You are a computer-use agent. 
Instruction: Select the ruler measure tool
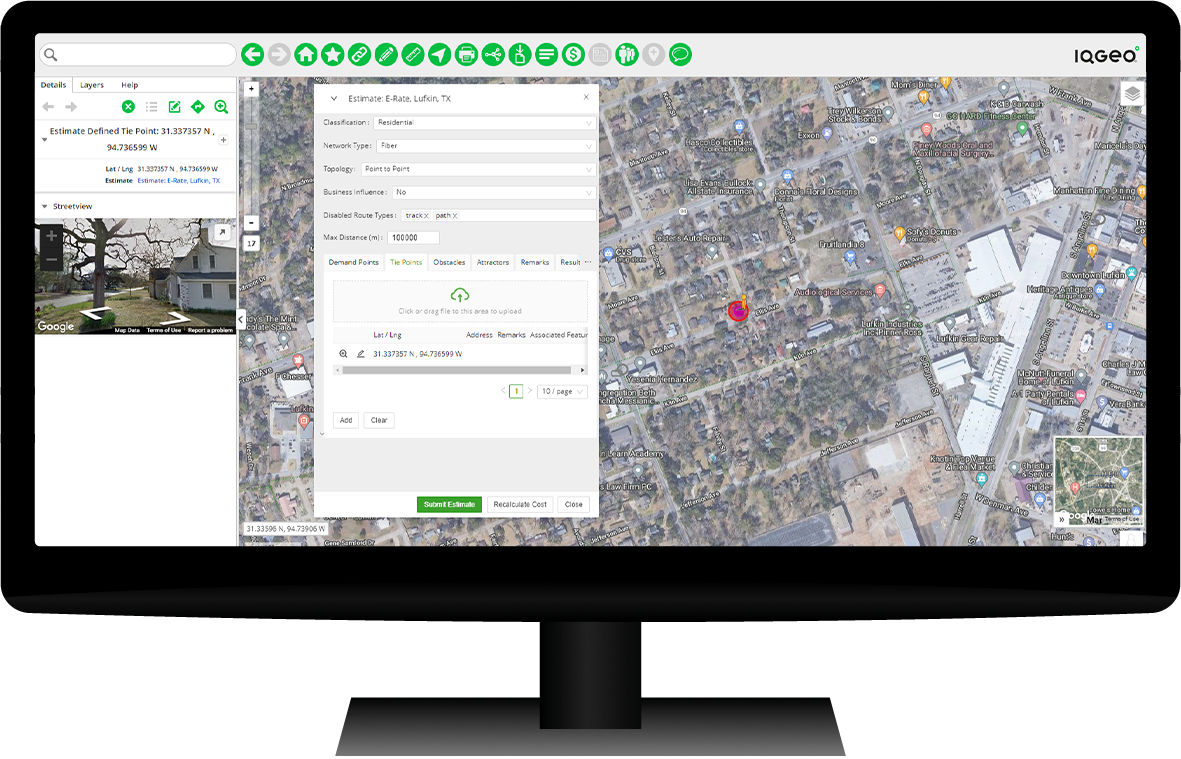click(413, 54)
